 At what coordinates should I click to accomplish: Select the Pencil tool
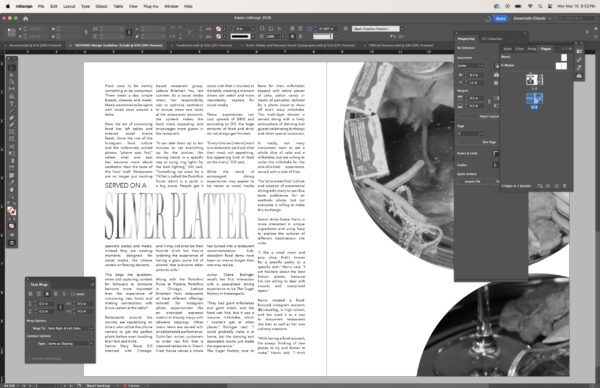[12, 125]
